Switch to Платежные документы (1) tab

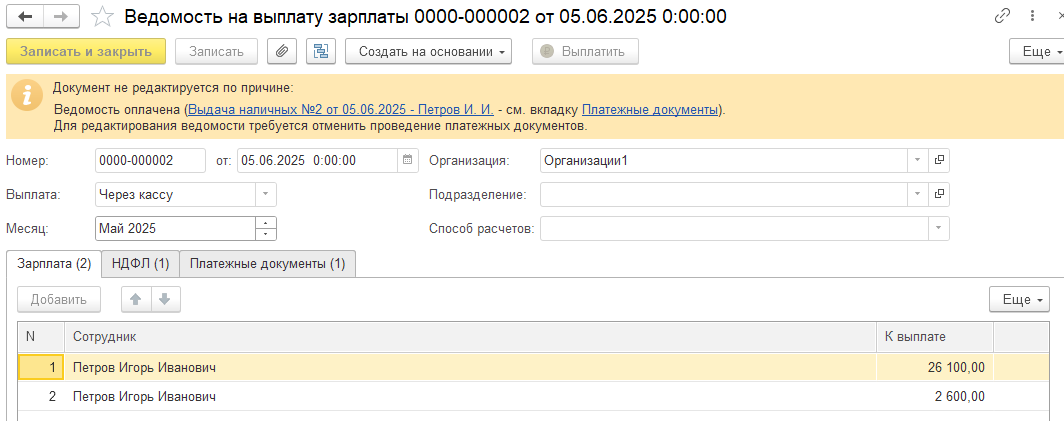(267, 264)
